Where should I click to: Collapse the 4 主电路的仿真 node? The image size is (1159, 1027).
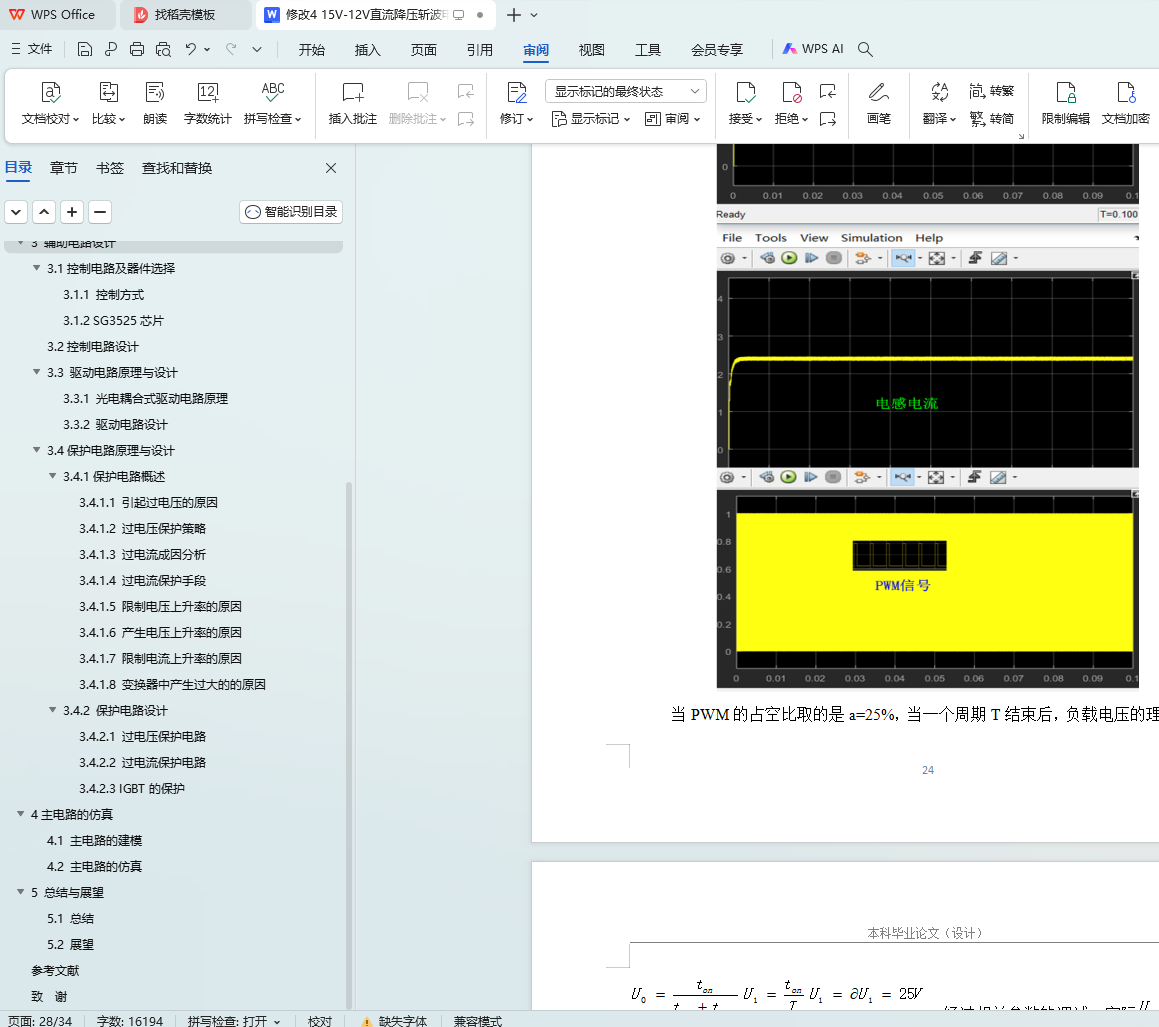(21, 814)
